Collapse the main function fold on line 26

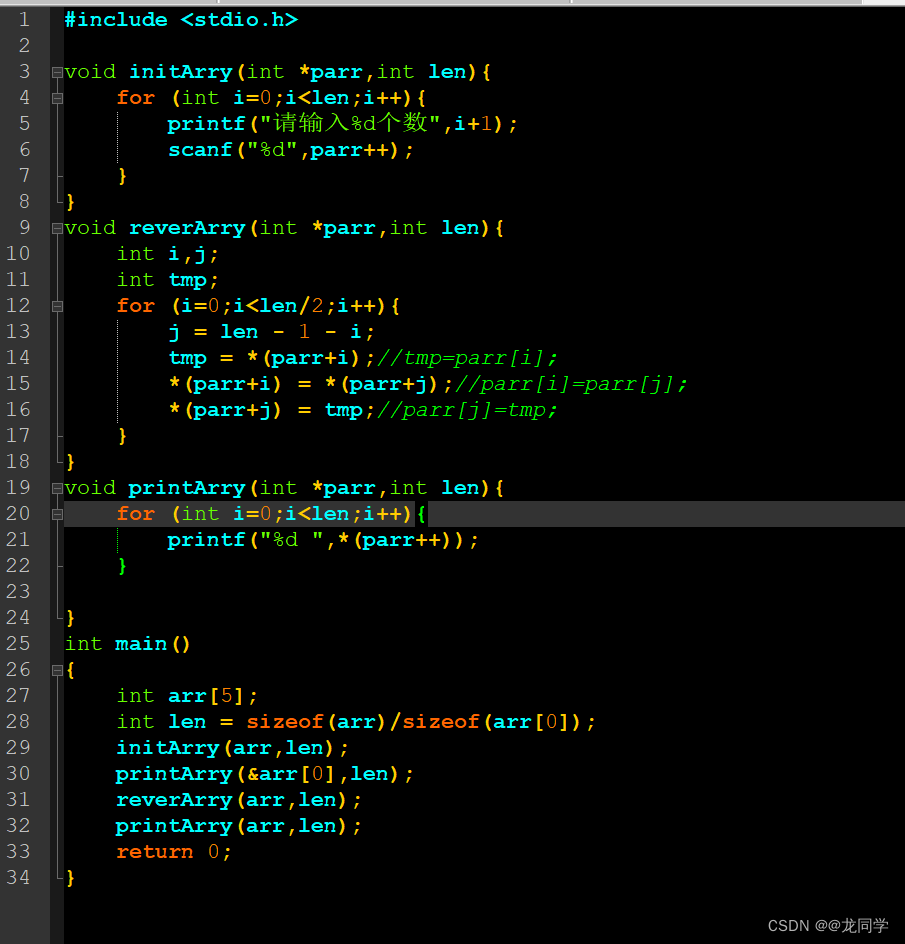57,670
